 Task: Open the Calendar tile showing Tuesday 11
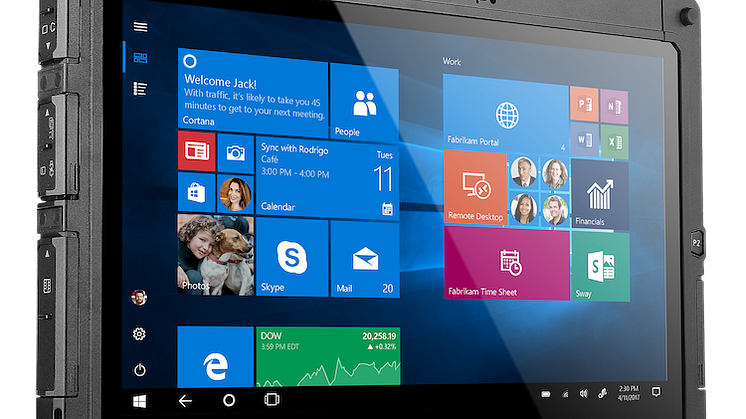(x=326, y=176)
